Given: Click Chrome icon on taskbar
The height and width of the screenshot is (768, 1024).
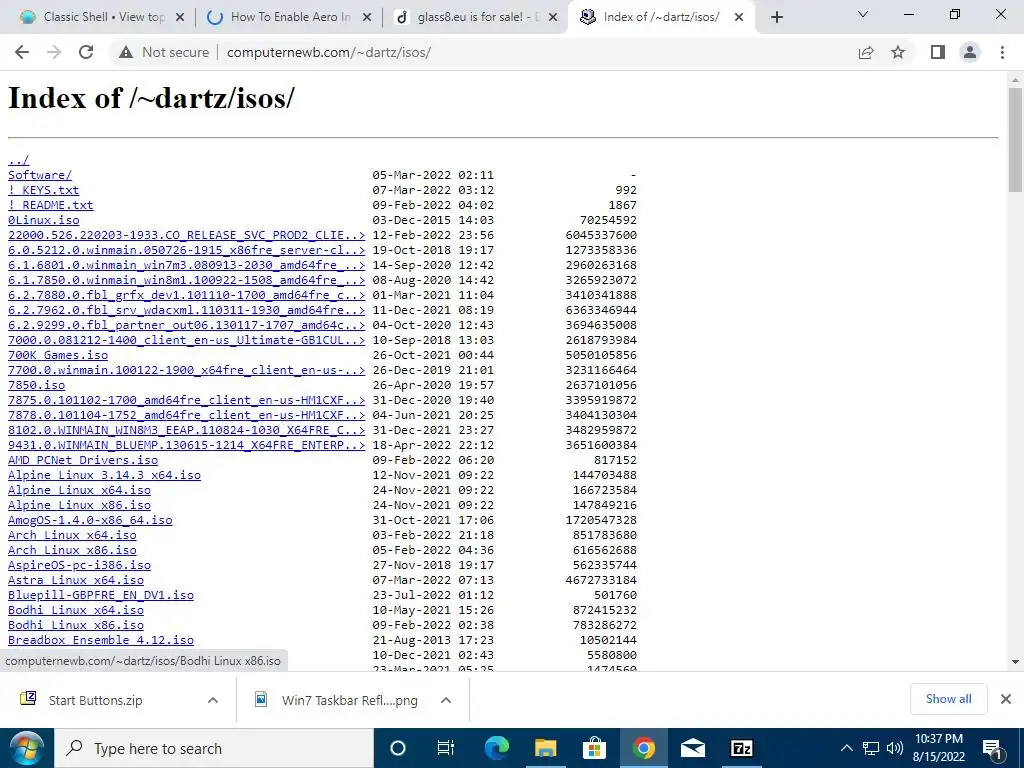Looking at the screenshot, I should pyautogui.click(x=643, y=748).
